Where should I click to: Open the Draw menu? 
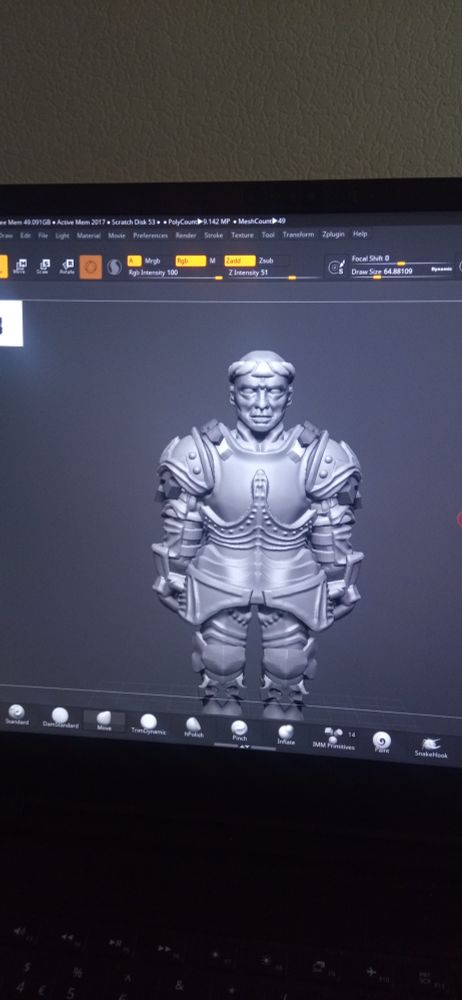coord(6,235)
